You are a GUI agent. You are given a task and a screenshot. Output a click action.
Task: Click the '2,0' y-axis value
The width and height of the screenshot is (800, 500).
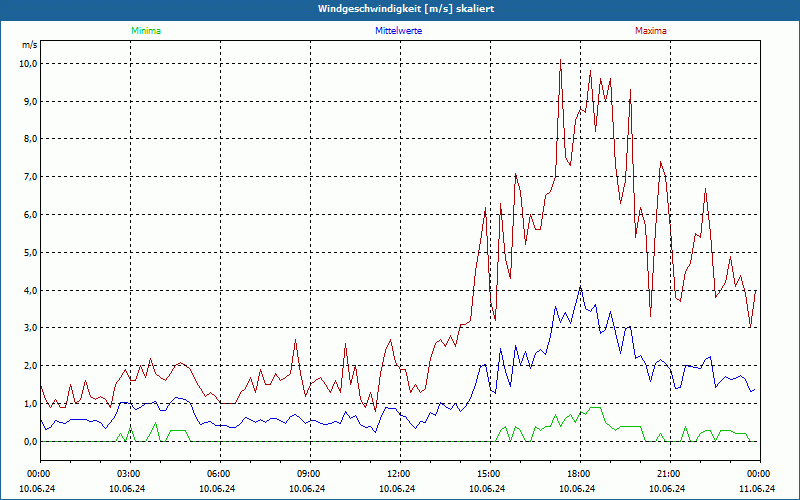tap(30, 366)
